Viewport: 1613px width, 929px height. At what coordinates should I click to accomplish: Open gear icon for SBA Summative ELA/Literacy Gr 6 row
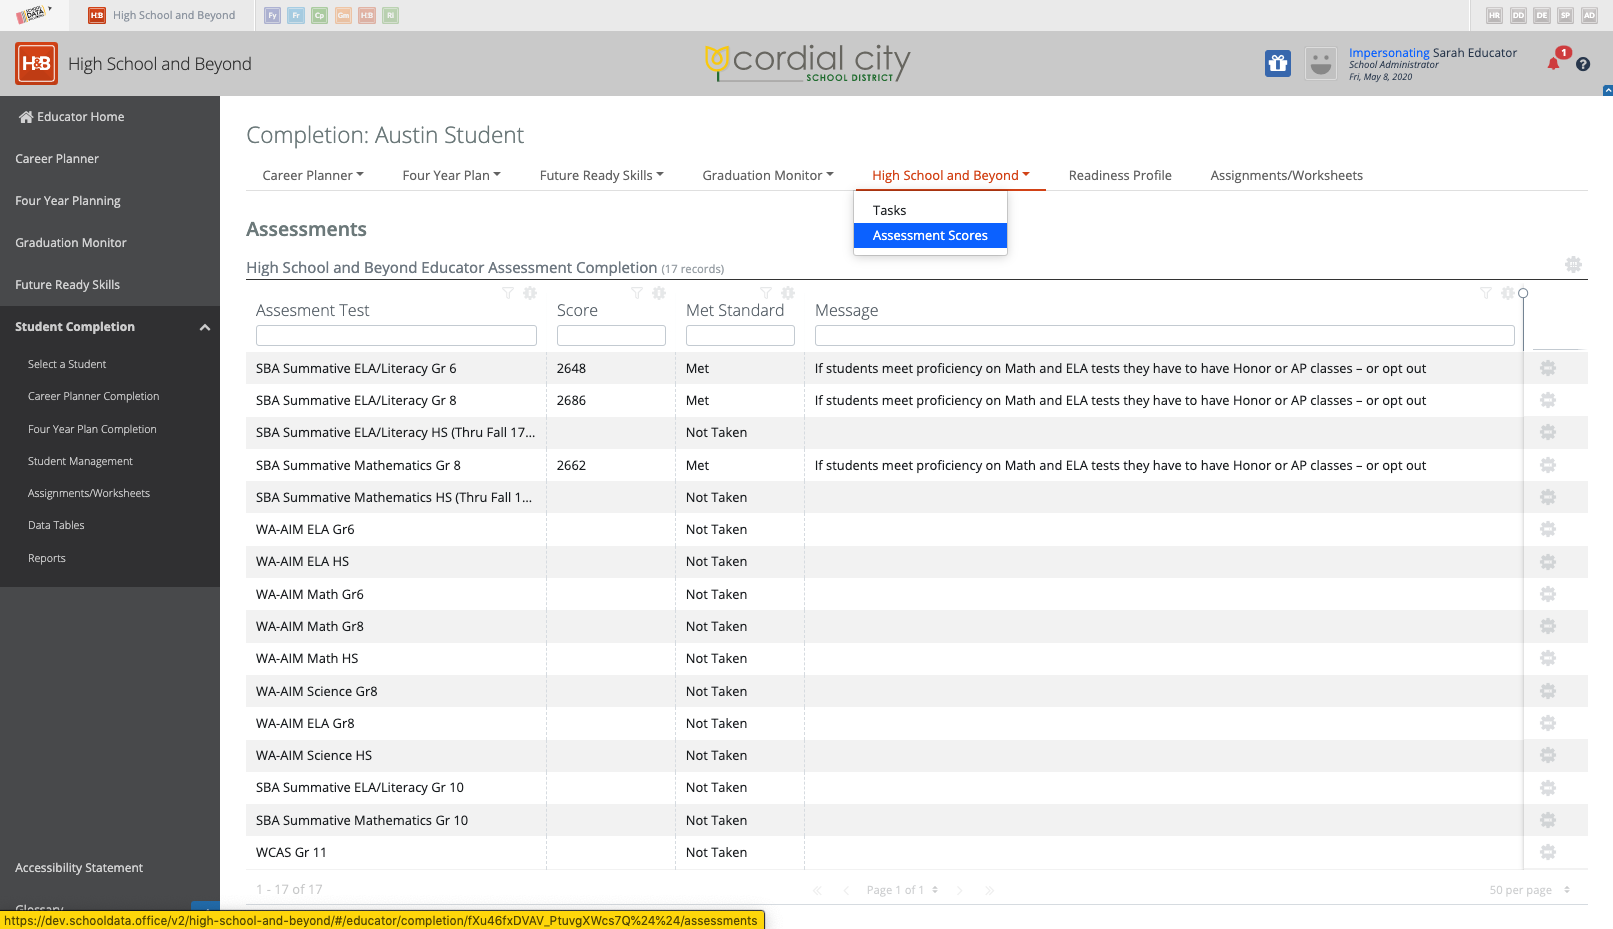(1548, 368)
